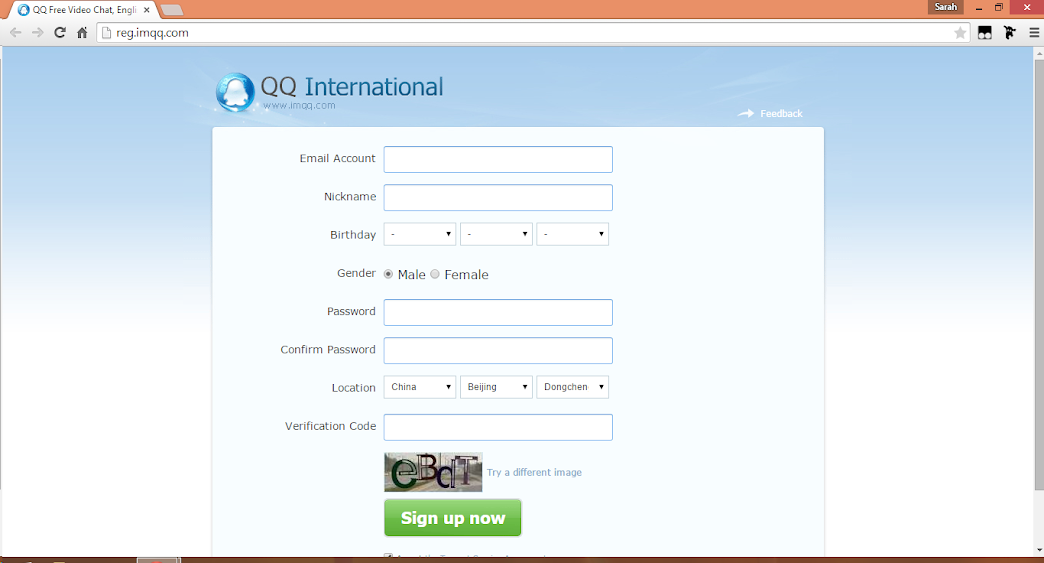Click the Verification Code input field

point(498,427)
